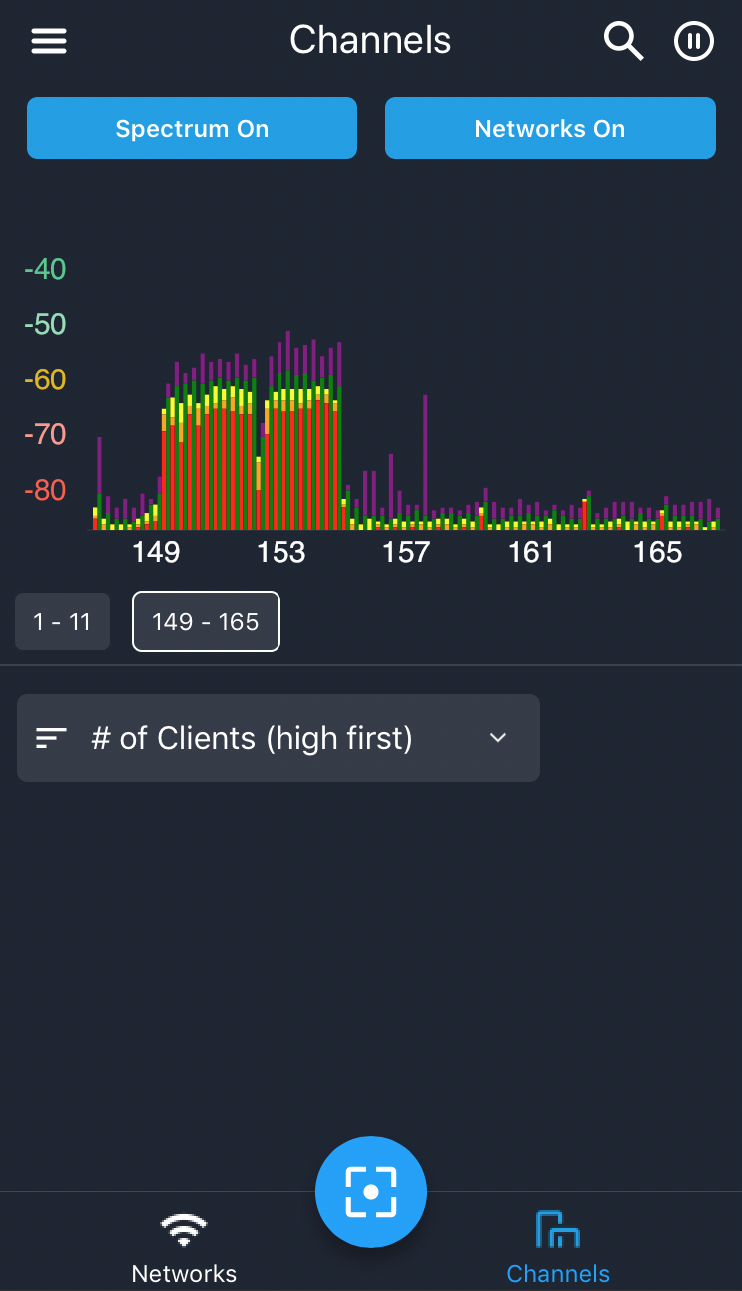
Task: Expand the sort dropdown chevron
Action: (498, 738)
